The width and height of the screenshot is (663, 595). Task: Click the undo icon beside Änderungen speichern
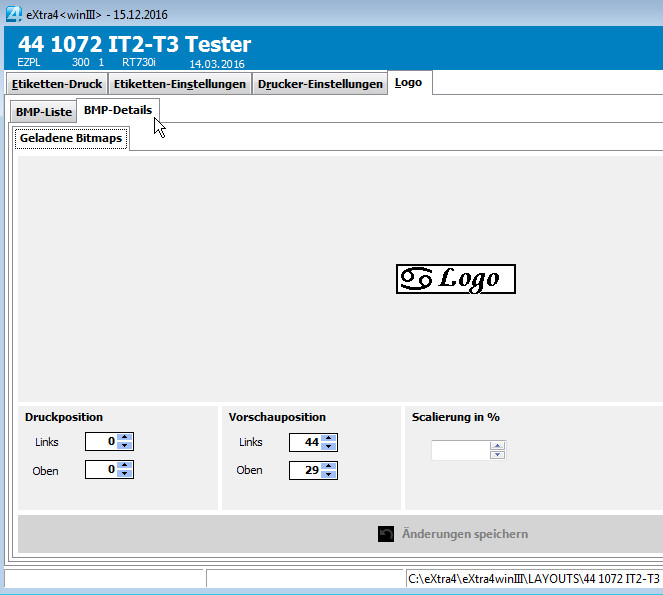tap(386, 534)
